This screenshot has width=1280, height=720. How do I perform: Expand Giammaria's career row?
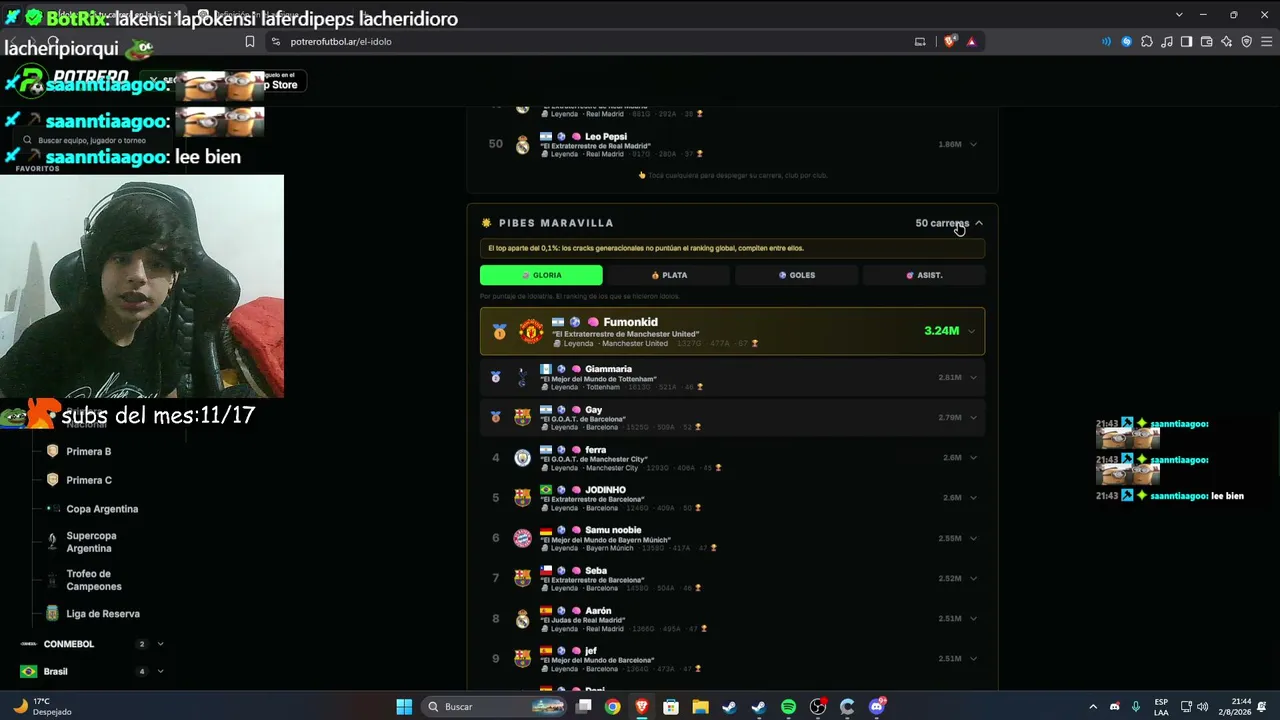click(973, 377)
